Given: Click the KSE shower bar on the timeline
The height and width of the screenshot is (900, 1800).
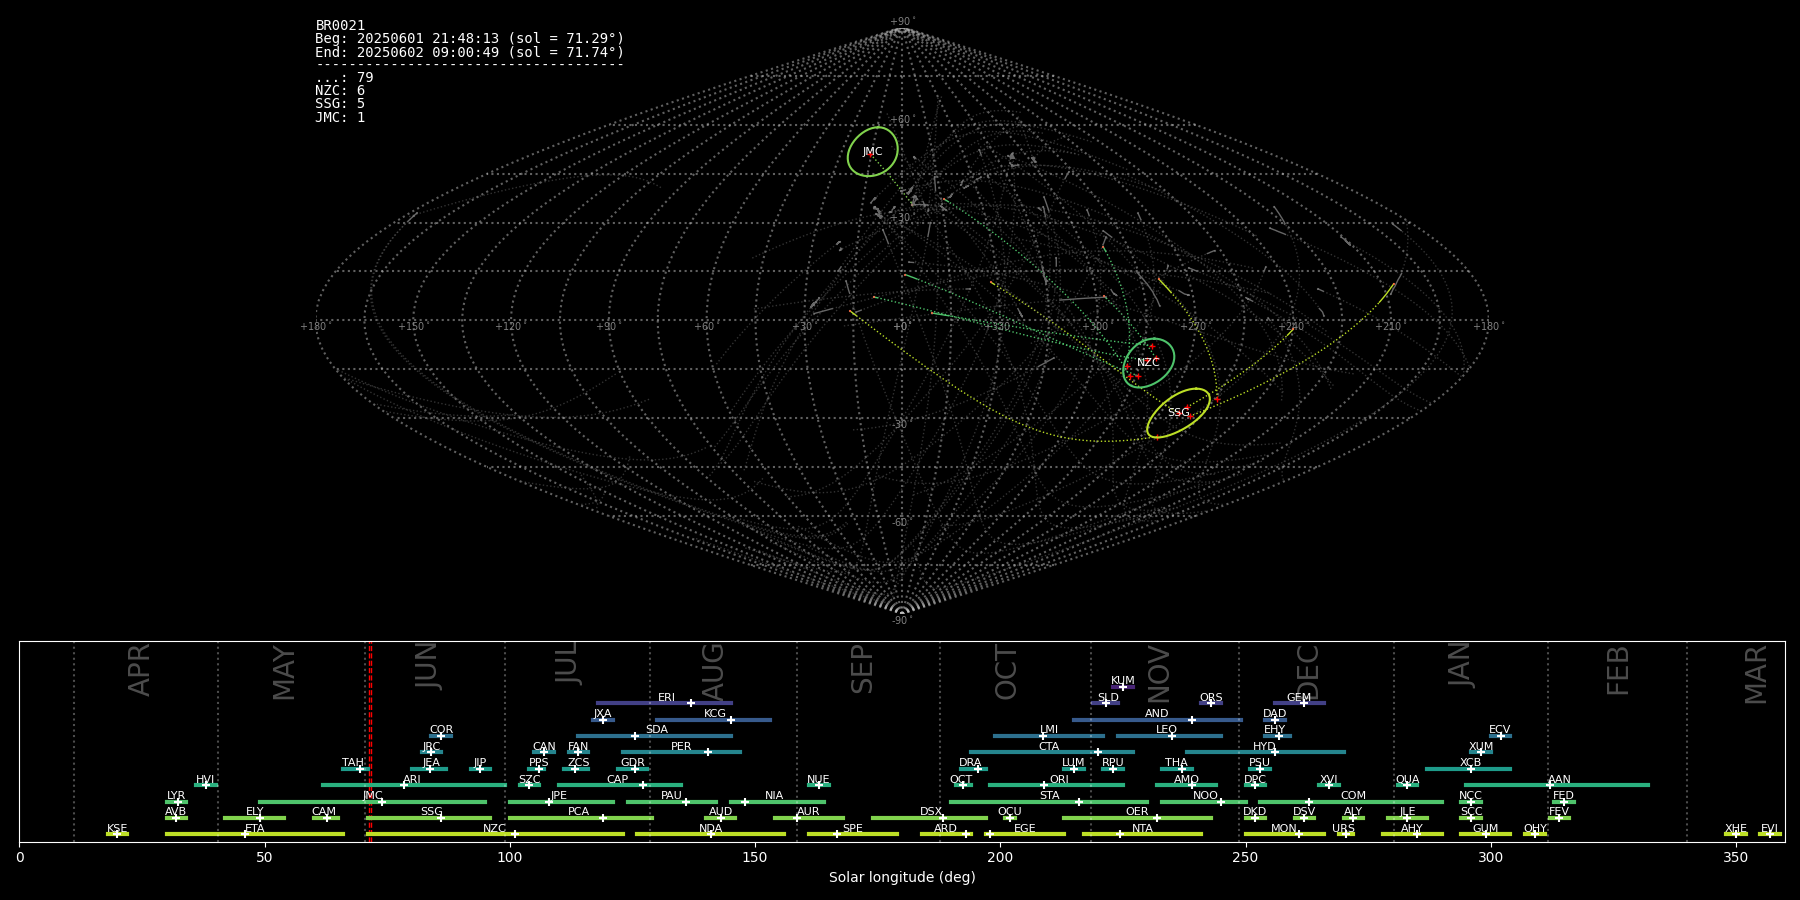Looking at the screenshot, I should coord(117,834).
